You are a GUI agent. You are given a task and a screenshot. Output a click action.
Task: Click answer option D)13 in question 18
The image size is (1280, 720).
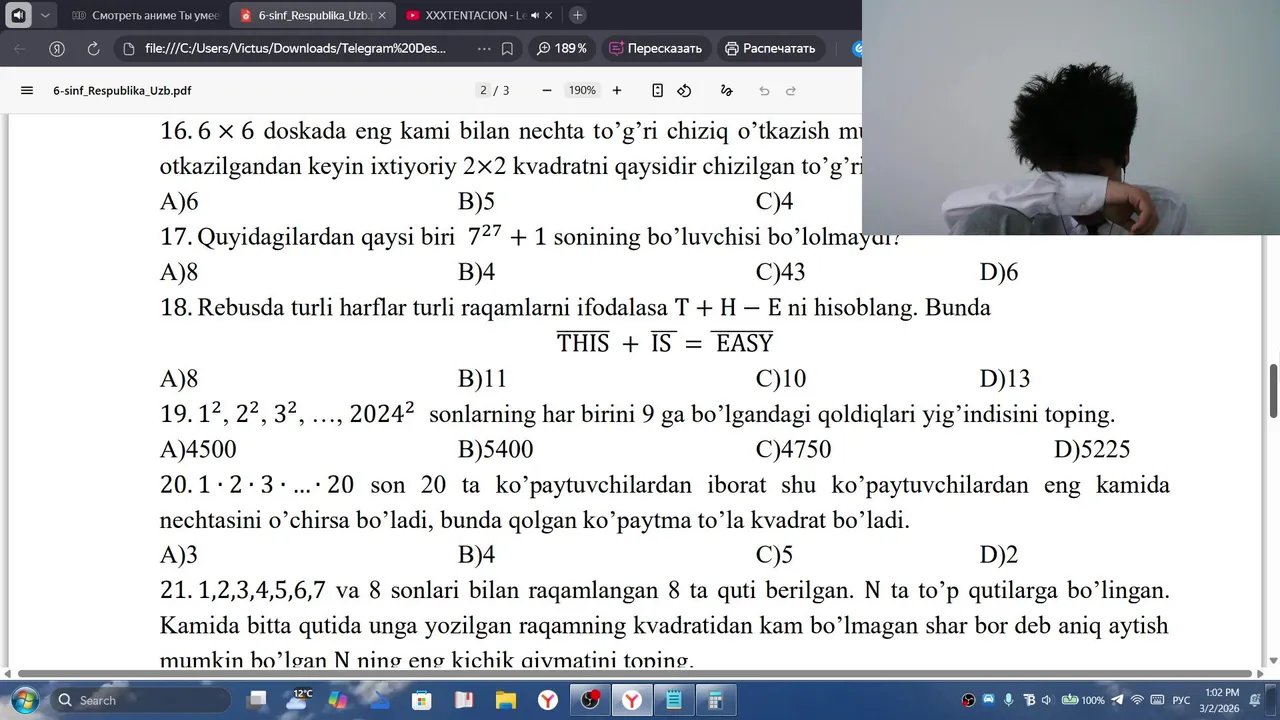point(1005,379)
